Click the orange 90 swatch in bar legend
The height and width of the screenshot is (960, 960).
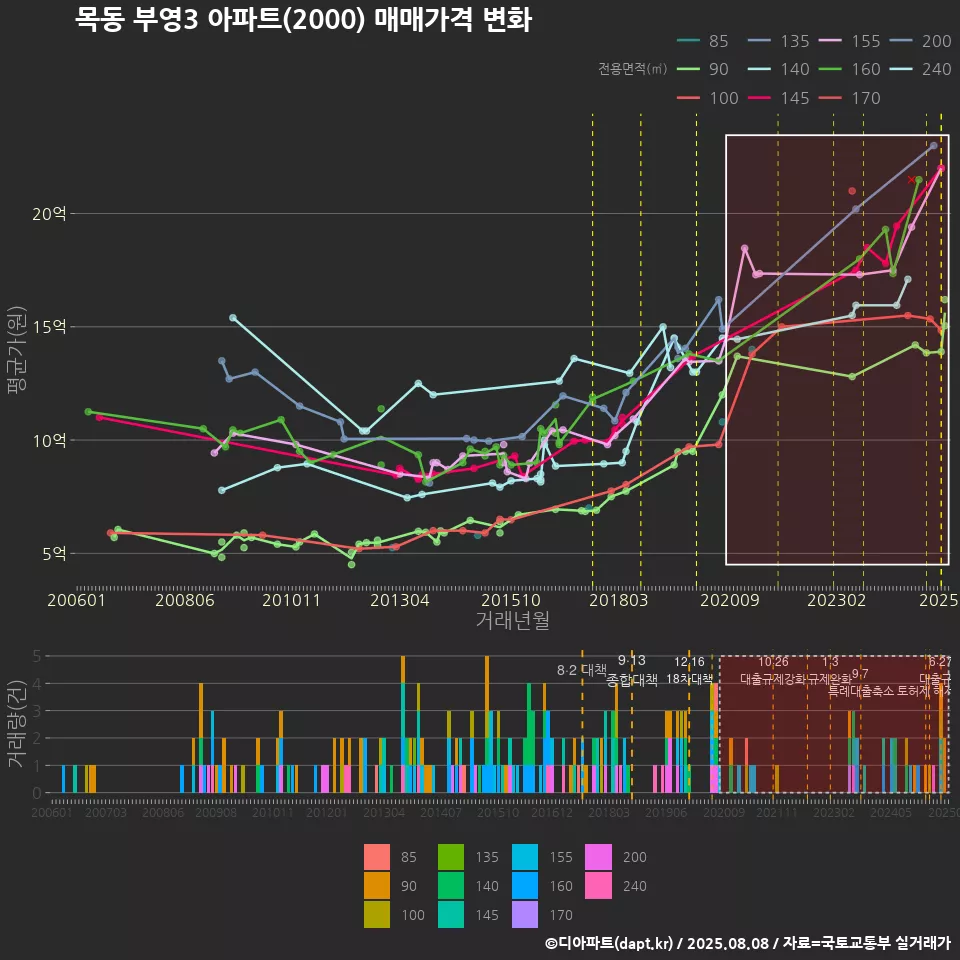(x=377, y=886)
